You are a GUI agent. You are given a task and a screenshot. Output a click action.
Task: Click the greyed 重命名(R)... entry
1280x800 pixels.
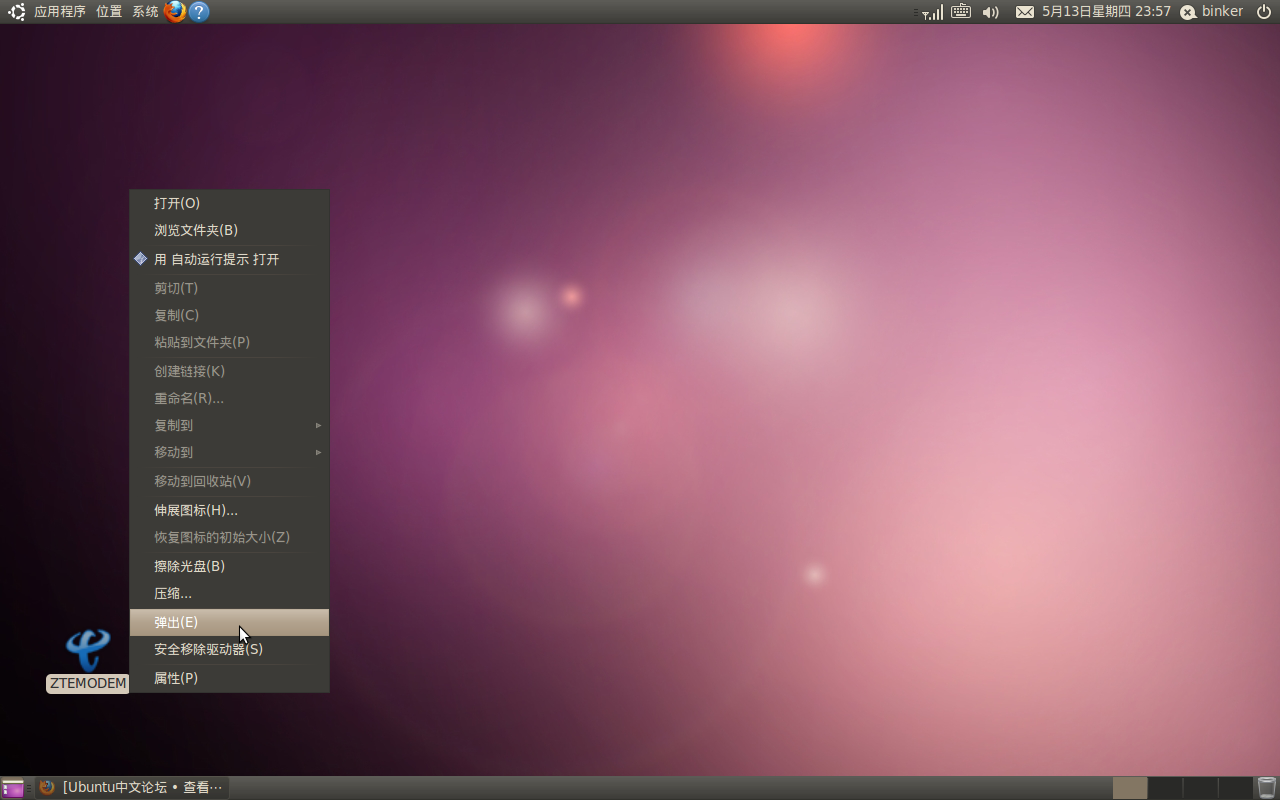(x=229, y=398)
